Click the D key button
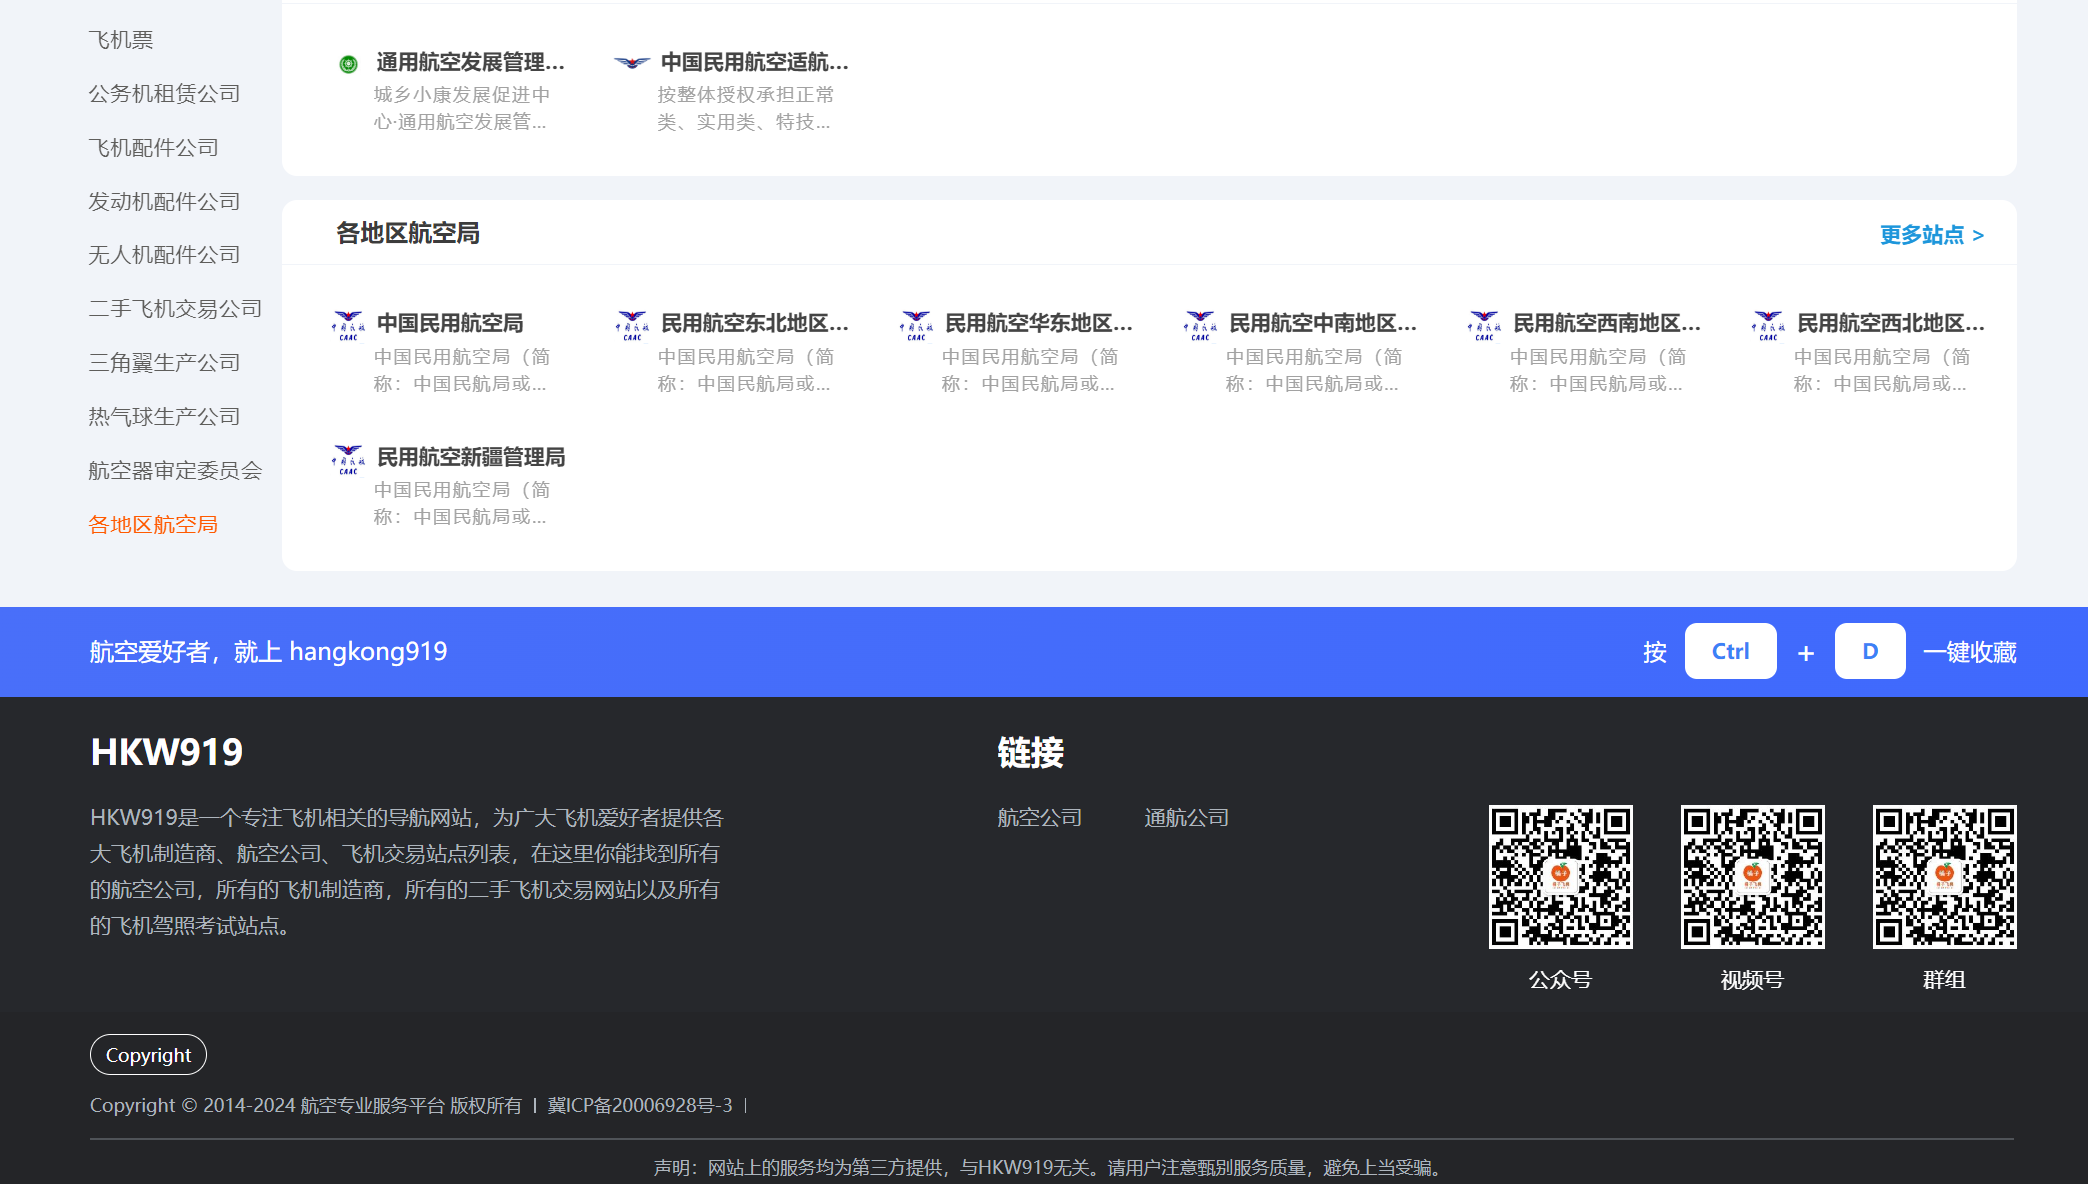Image resolution: width=2088 pixels, height=1184 pixels. (x=1870, y=651)
